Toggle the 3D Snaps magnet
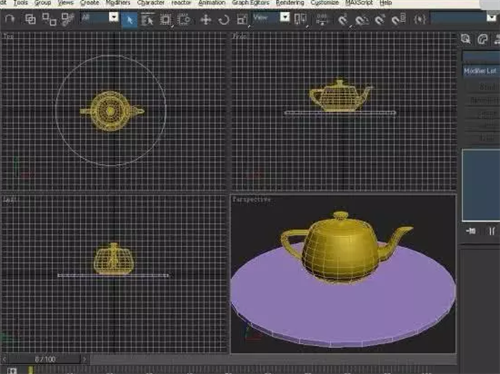 pyautogui.click(x=343, y=20)
